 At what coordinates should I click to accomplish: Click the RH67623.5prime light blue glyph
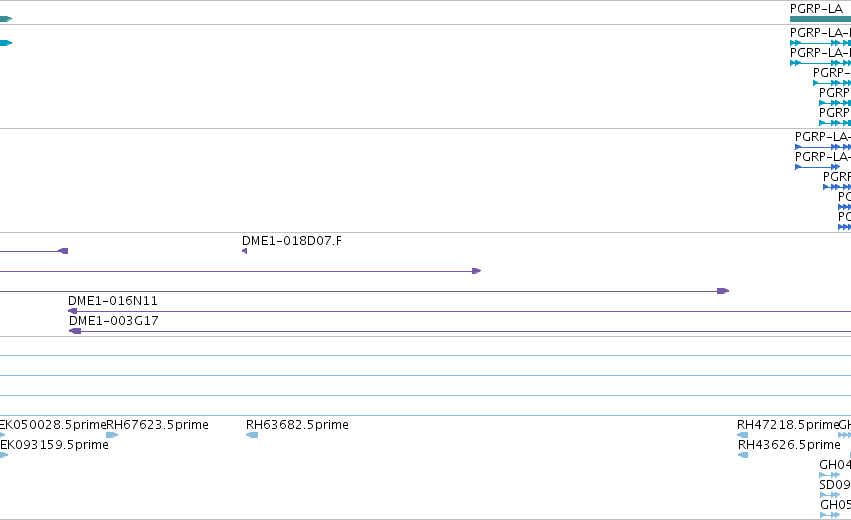point(112,435)
